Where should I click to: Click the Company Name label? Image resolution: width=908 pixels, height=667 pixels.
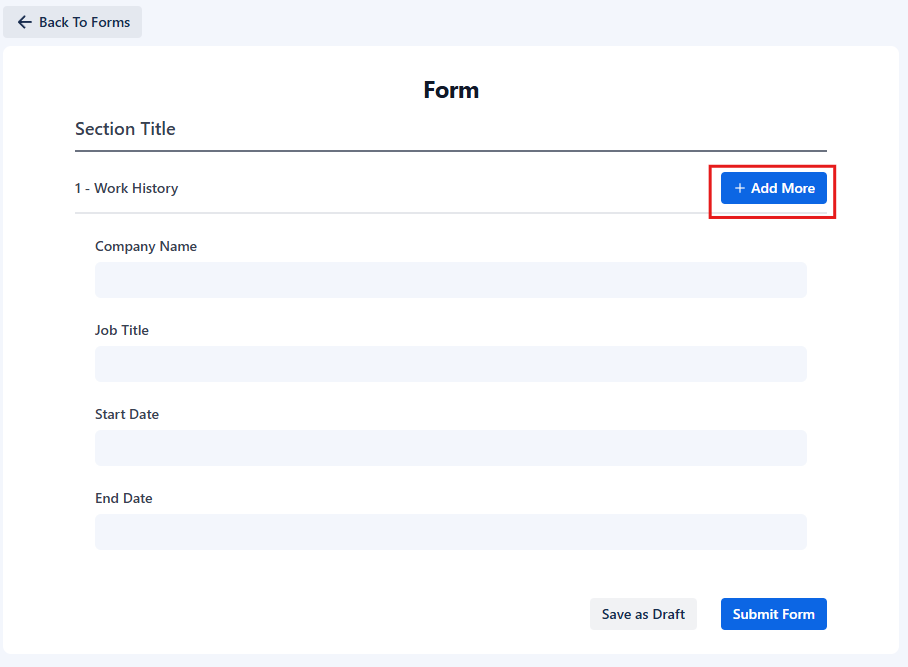coord(146,246)
